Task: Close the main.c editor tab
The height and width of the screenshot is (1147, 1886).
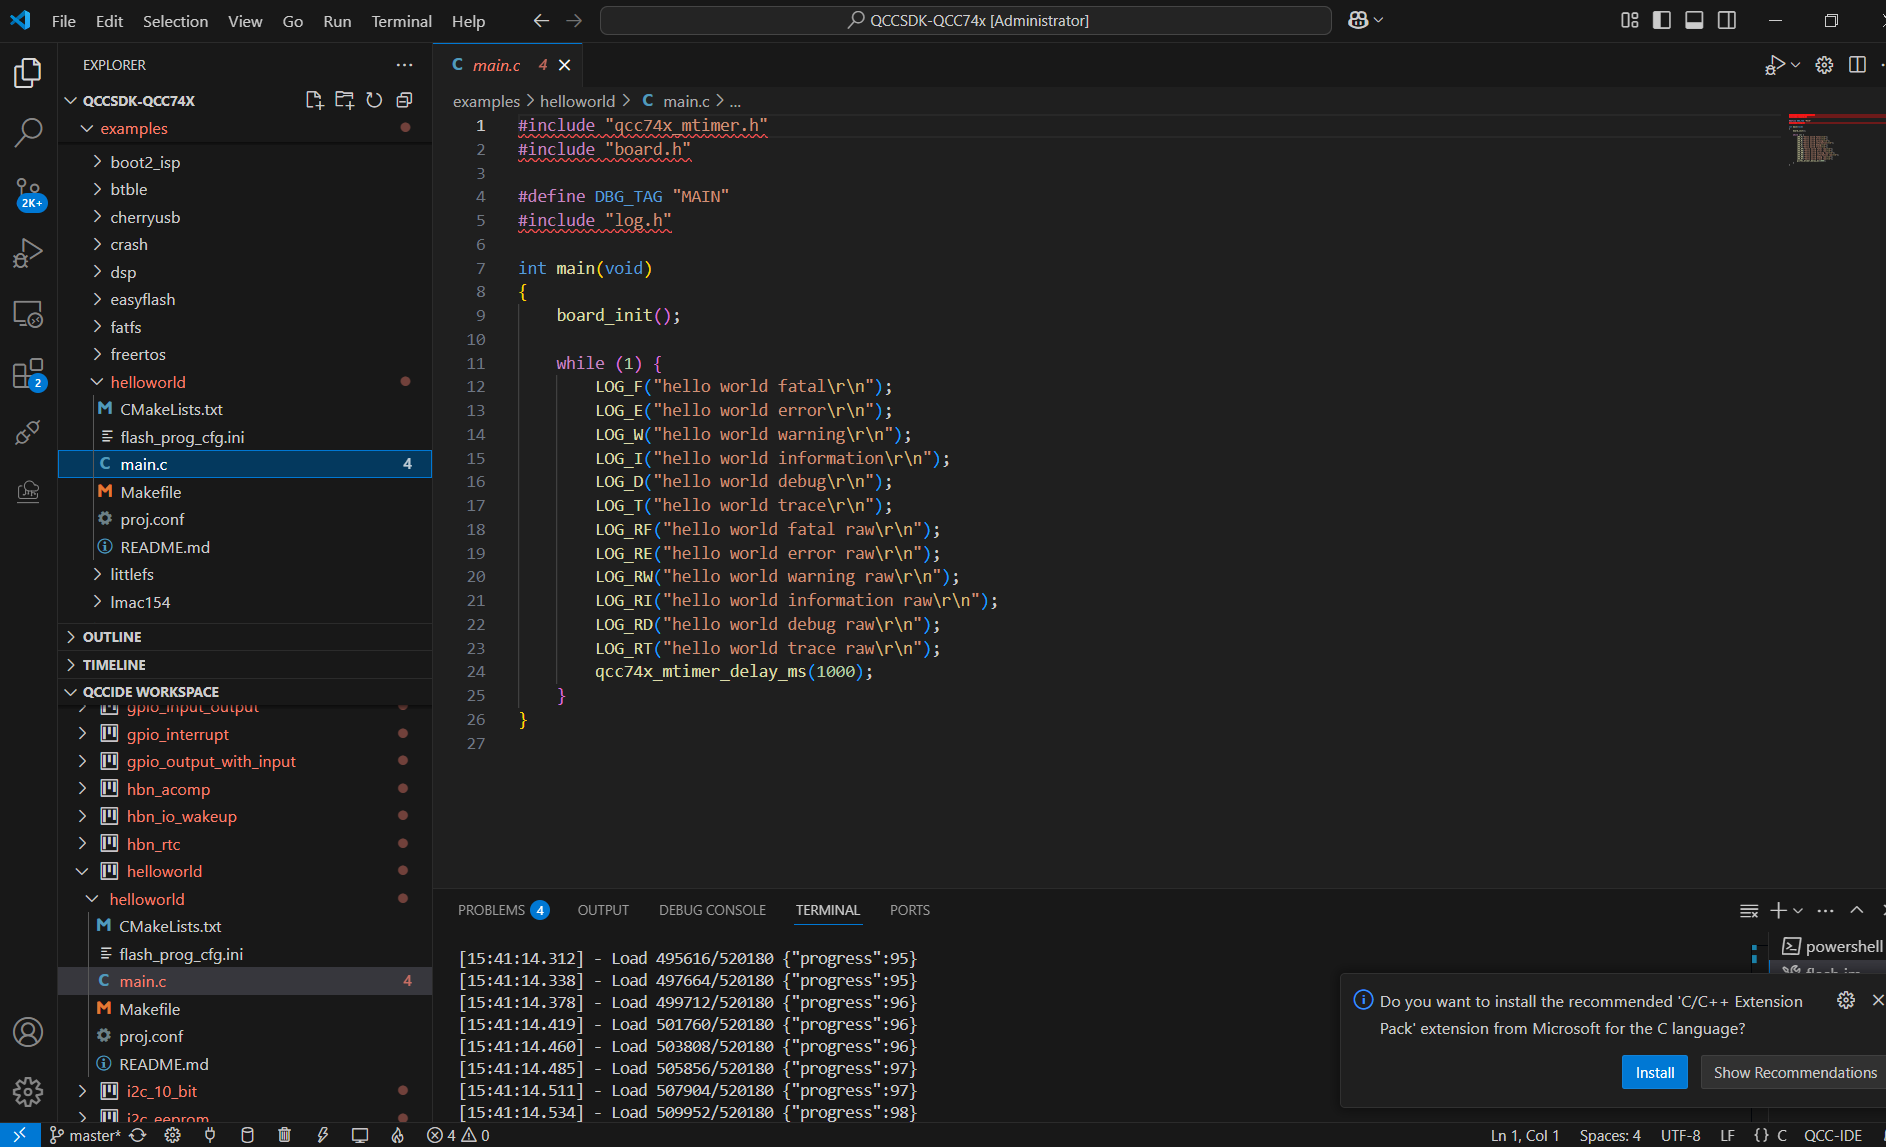Action: [565, 65]
